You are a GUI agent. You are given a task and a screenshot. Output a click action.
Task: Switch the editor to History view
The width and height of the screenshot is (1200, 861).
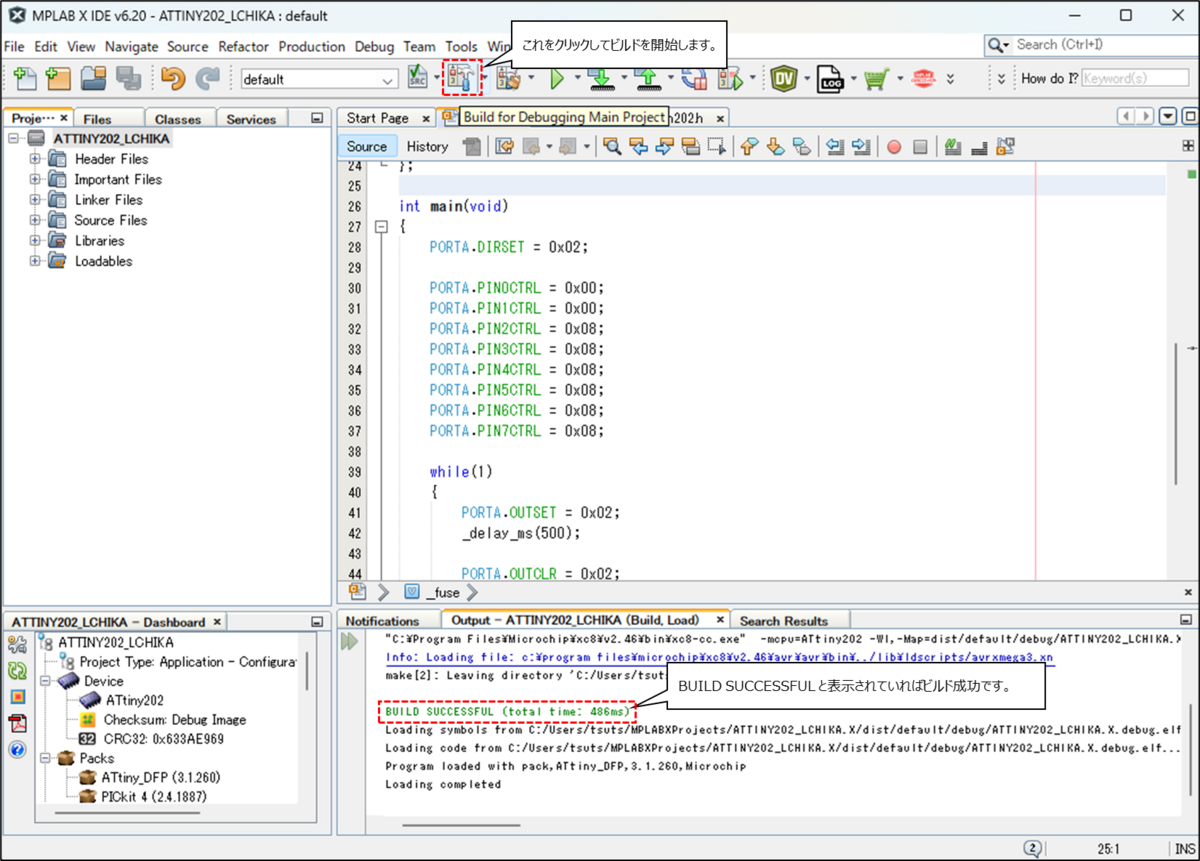click(x=427, y=146)
